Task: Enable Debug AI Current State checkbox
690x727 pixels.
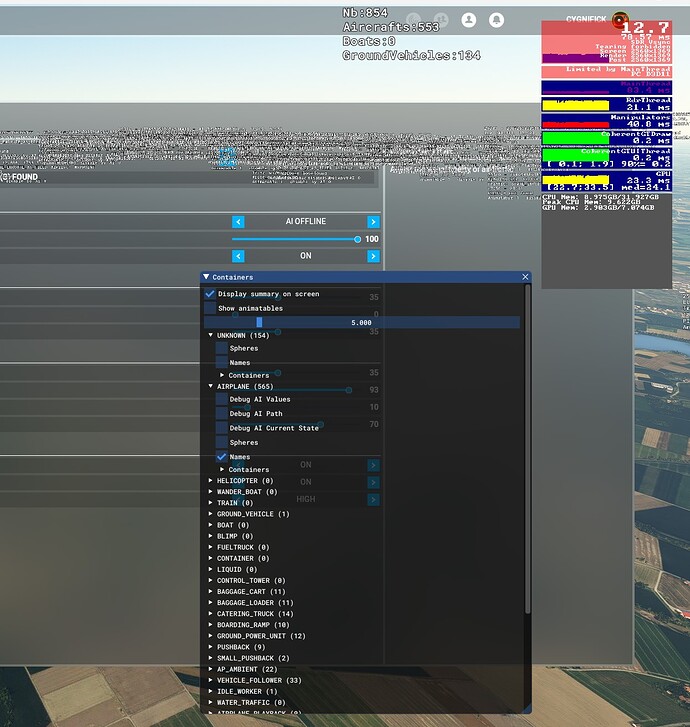Action: pyautogui.click(x=222, y=428)
